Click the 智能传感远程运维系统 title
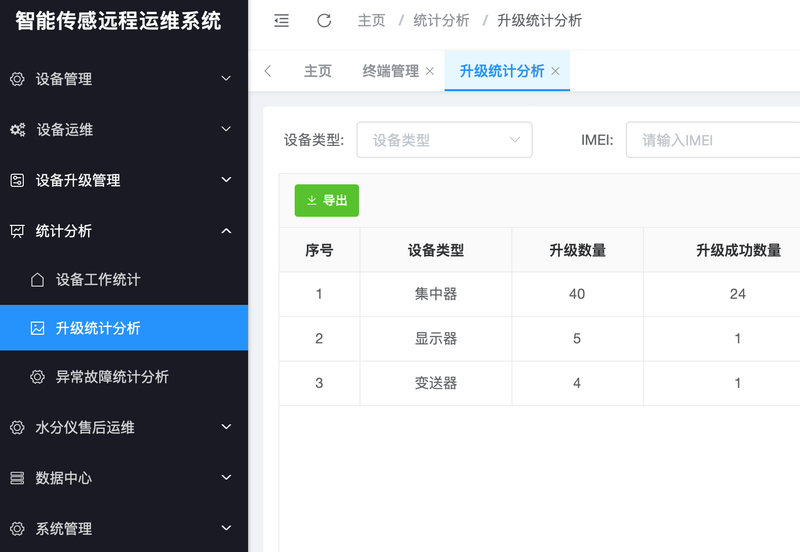Viewport: 800px width, 552px height. (118, 21)
